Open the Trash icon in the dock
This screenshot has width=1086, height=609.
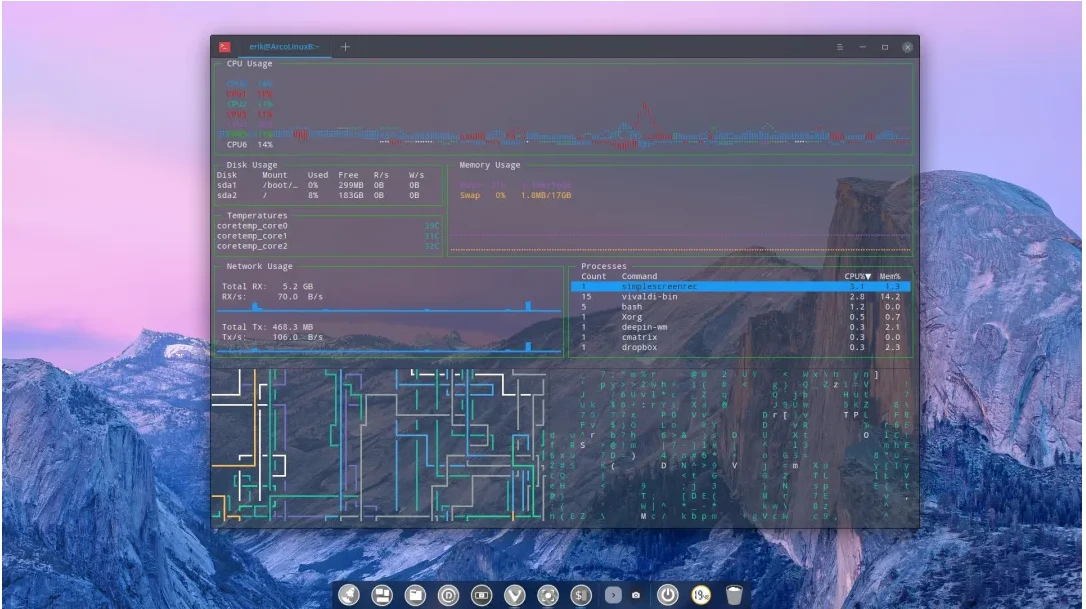pos(734,594)
